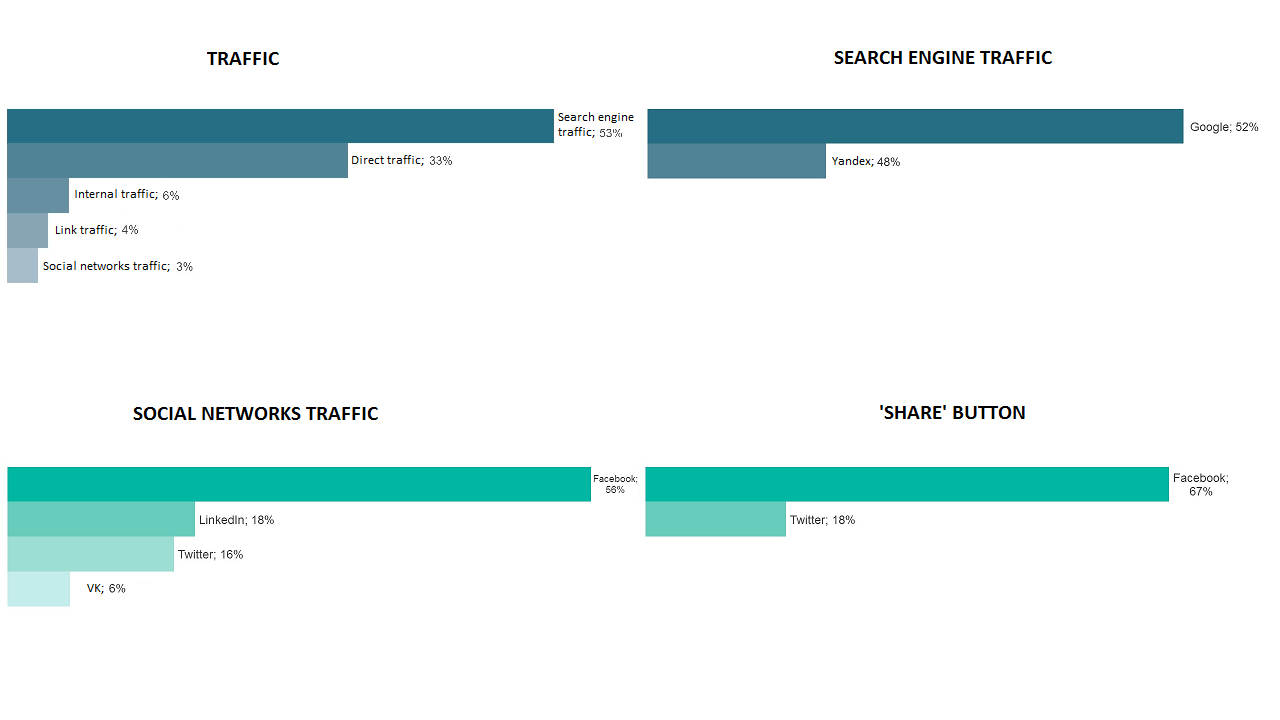
Task: Select the Twitter 18% bar in Share Button chart
Action: point(715,519)
